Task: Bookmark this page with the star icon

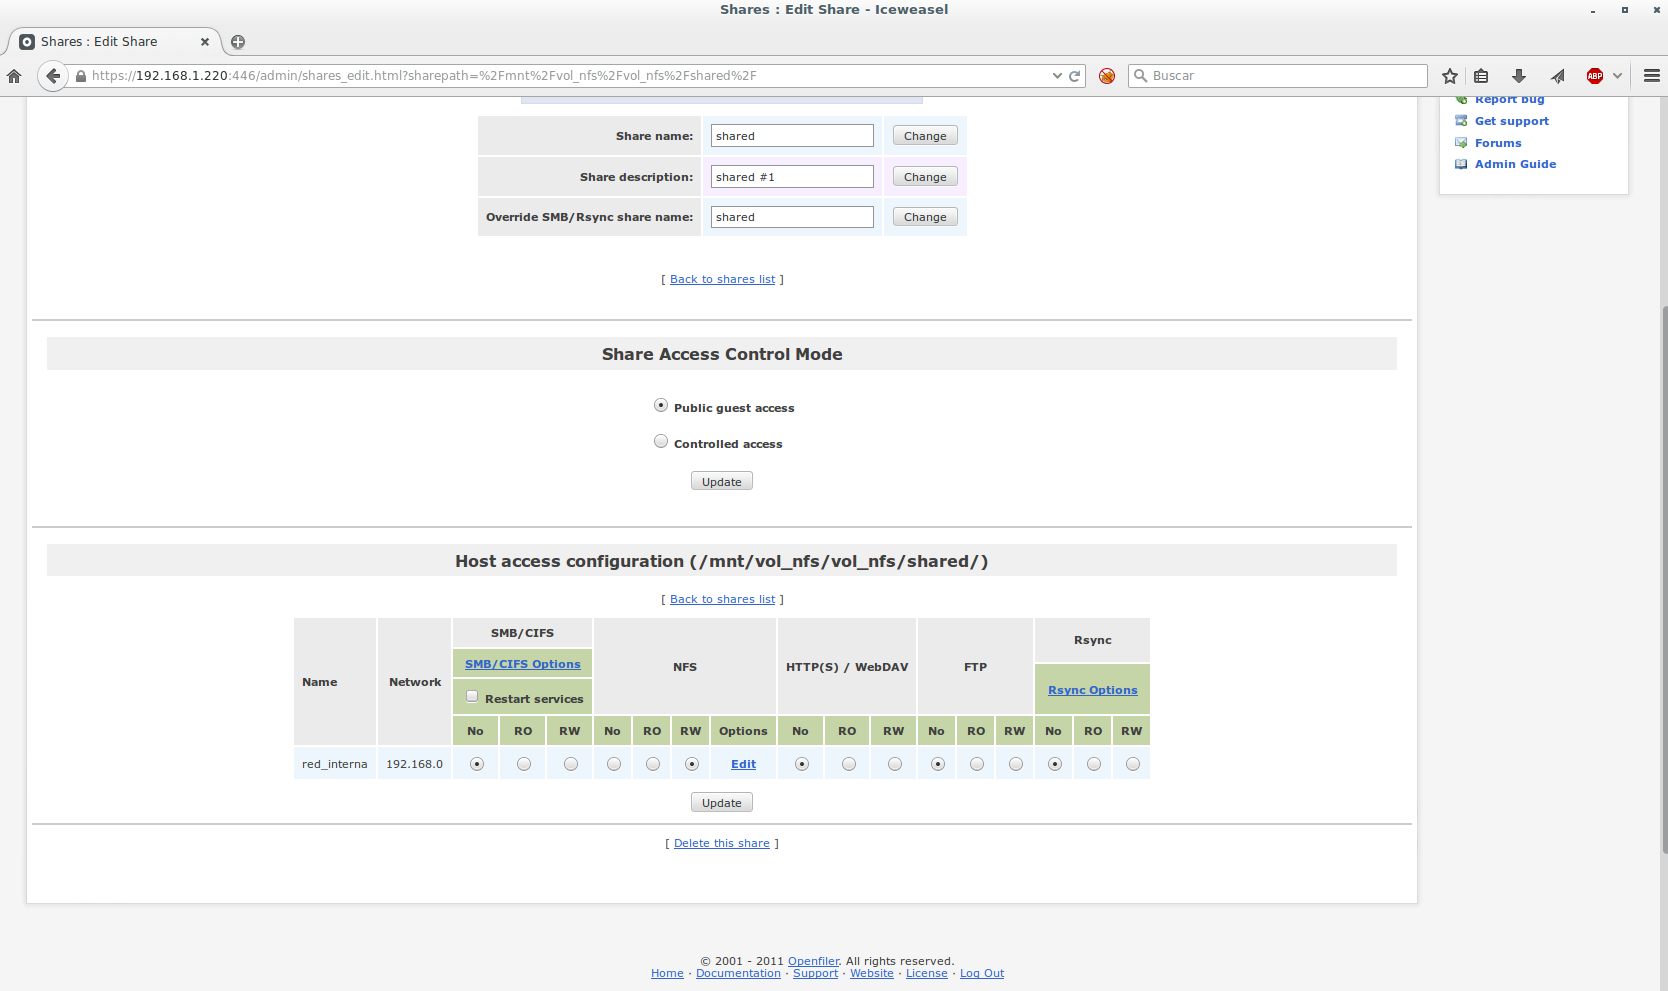Action: pyautogui.click(x=1450, y=76)
